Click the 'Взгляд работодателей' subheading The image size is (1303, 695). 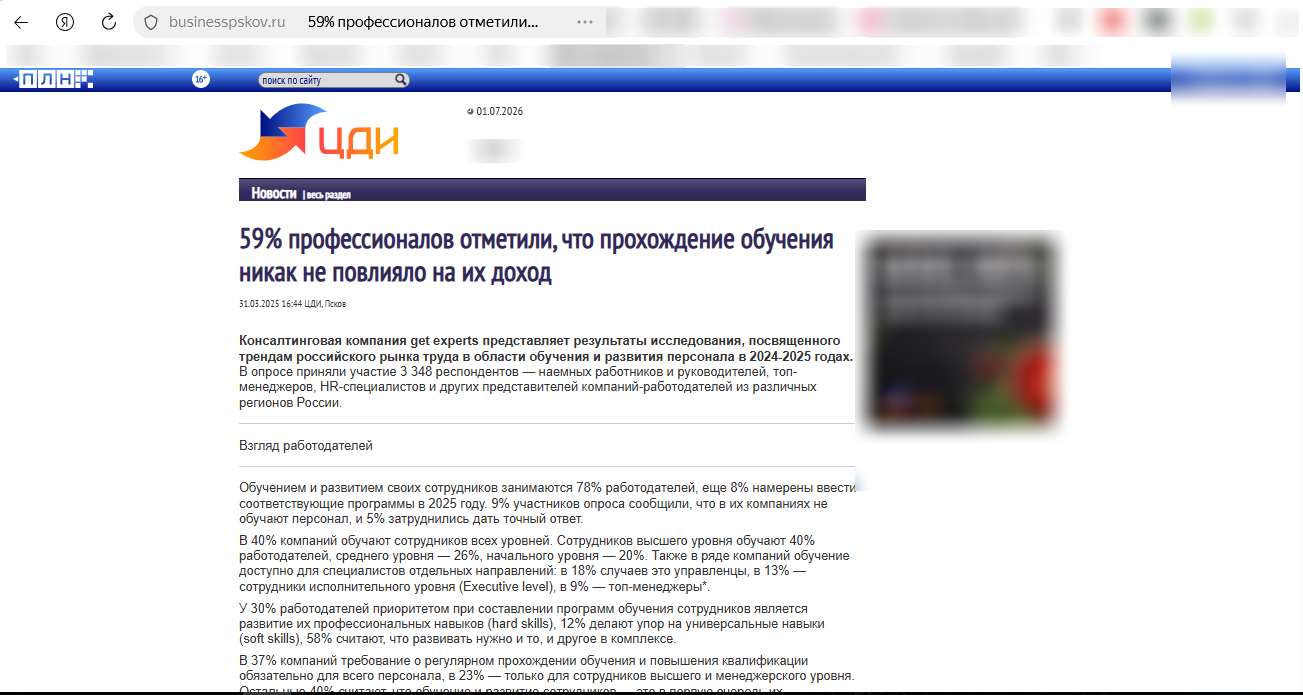click(305, 445)
